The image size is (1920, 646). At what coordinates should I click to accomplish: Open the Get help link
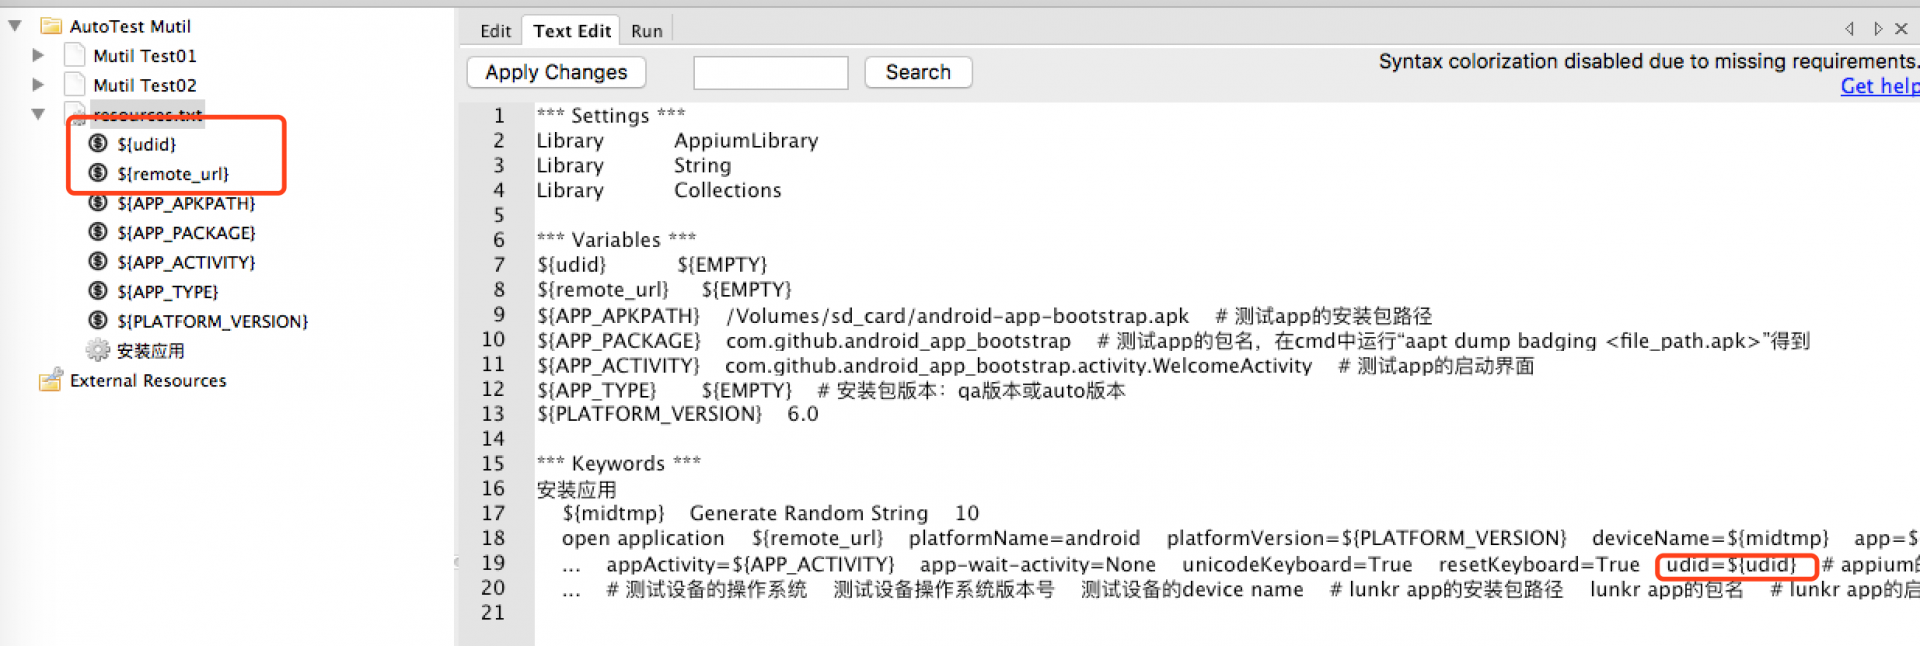(x=1880, y=86)
